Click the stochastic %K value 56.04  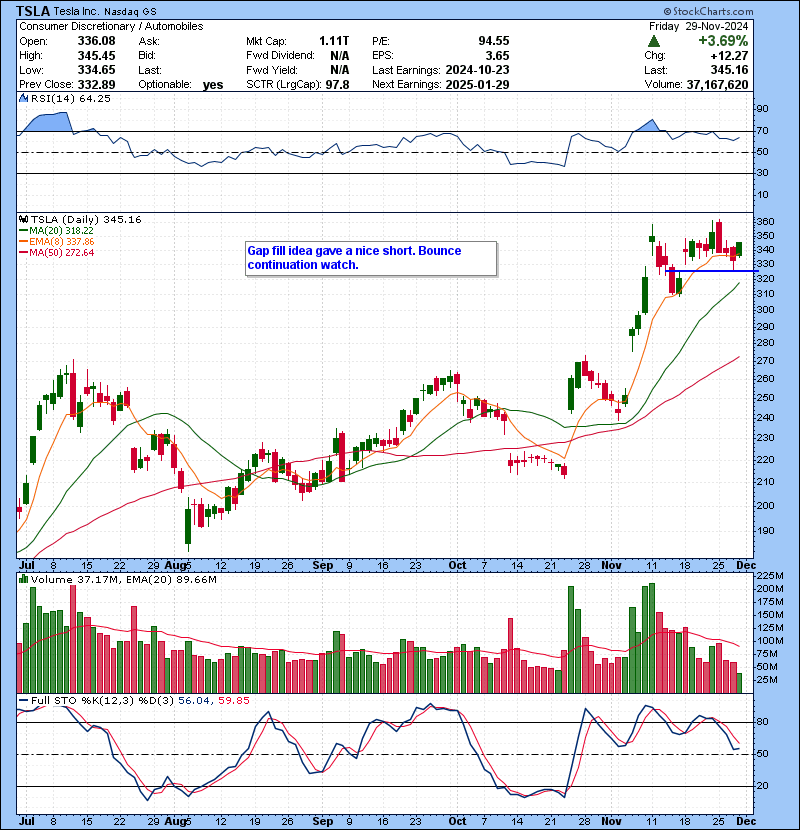click(194, 700)
